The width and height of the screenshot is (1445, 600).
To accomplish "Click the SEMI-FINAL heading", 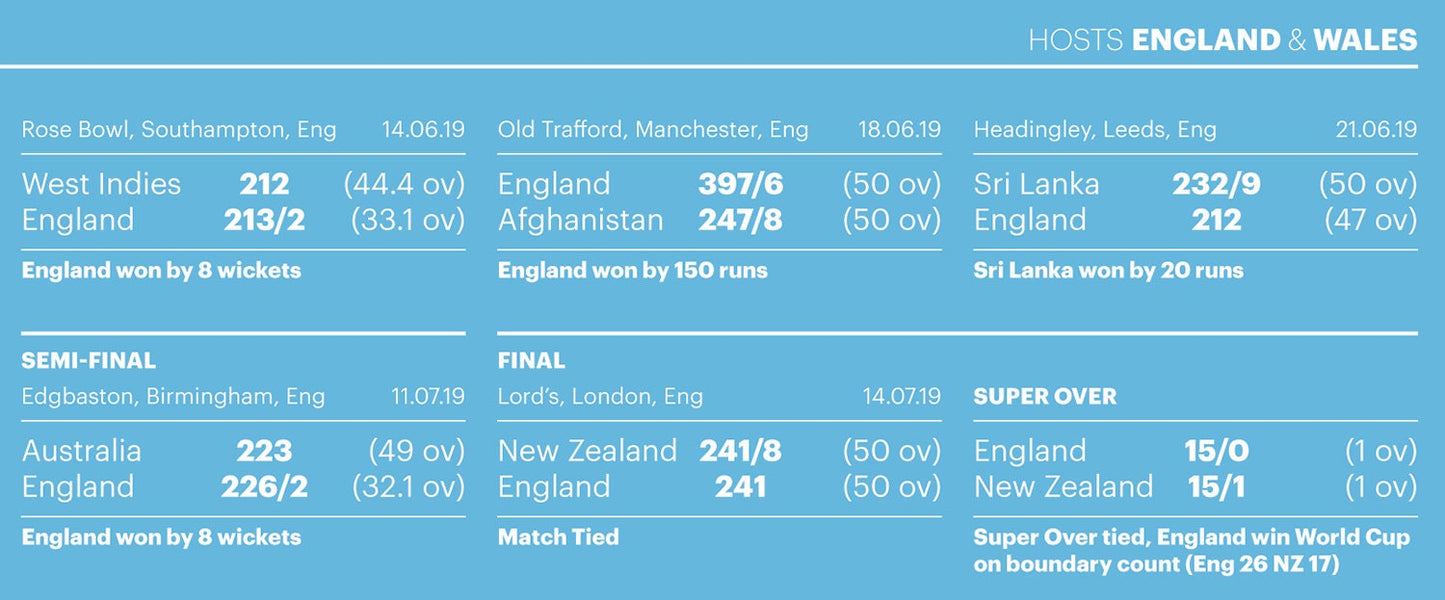I will pos(89,361).
